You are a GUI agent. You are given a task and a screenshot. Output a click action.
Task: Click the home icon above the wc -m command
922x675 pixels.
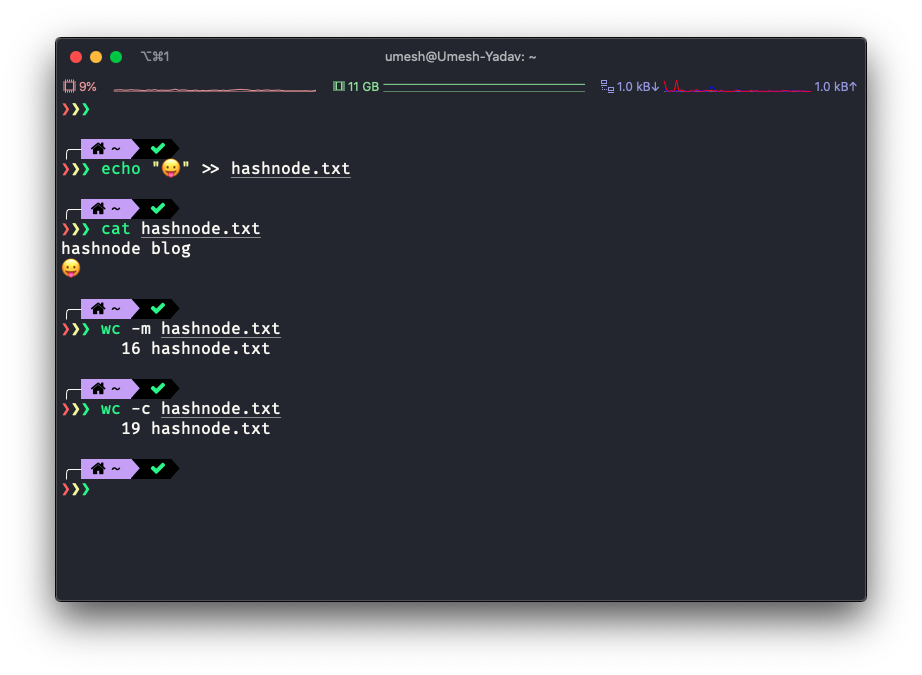[x=98, y=309]
